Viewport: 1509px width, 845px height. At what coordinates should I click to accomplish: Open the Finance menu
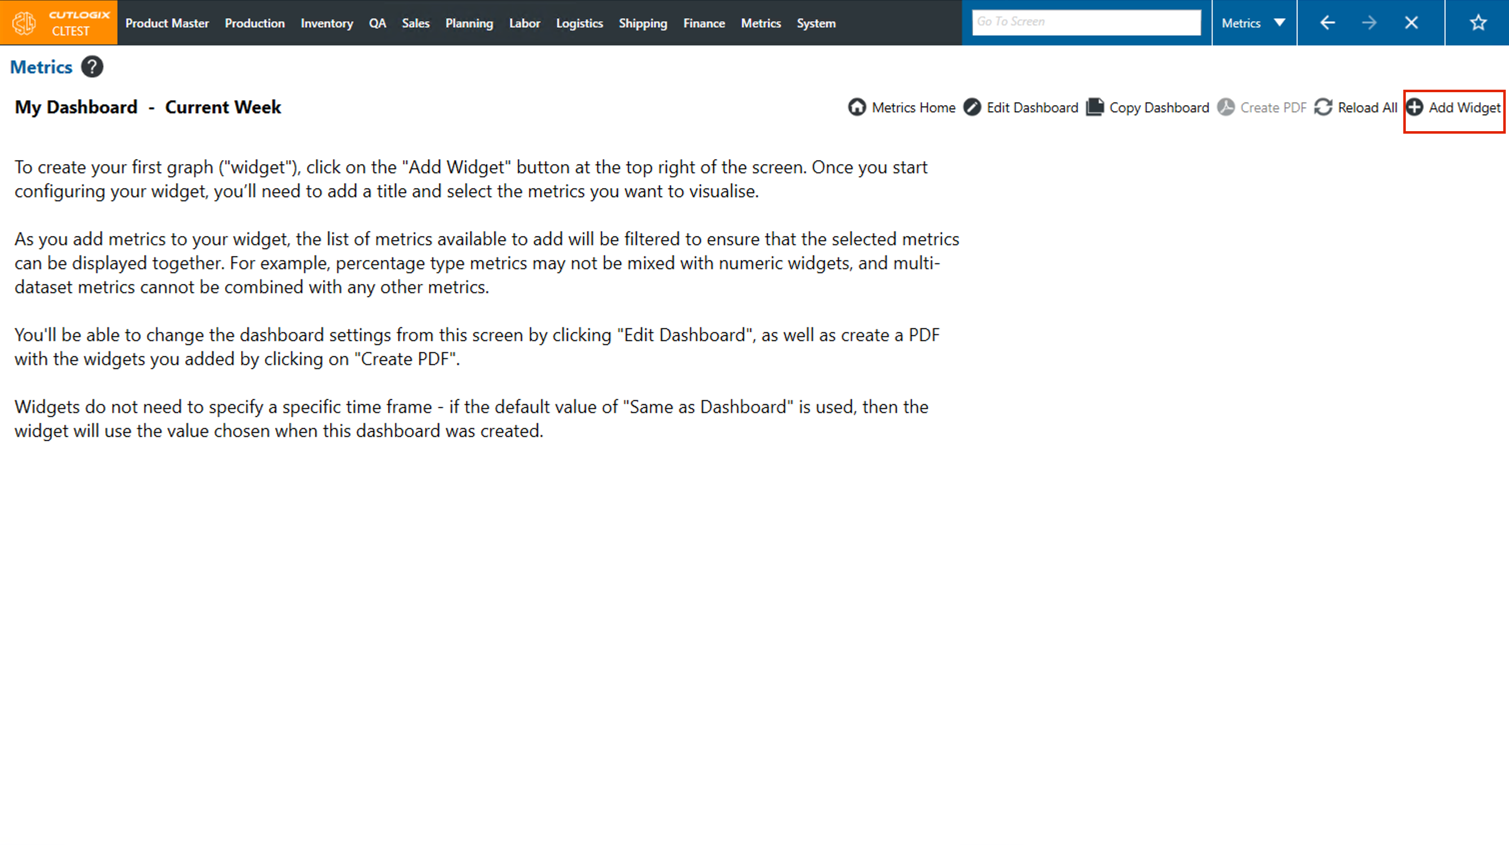(704, 23)
